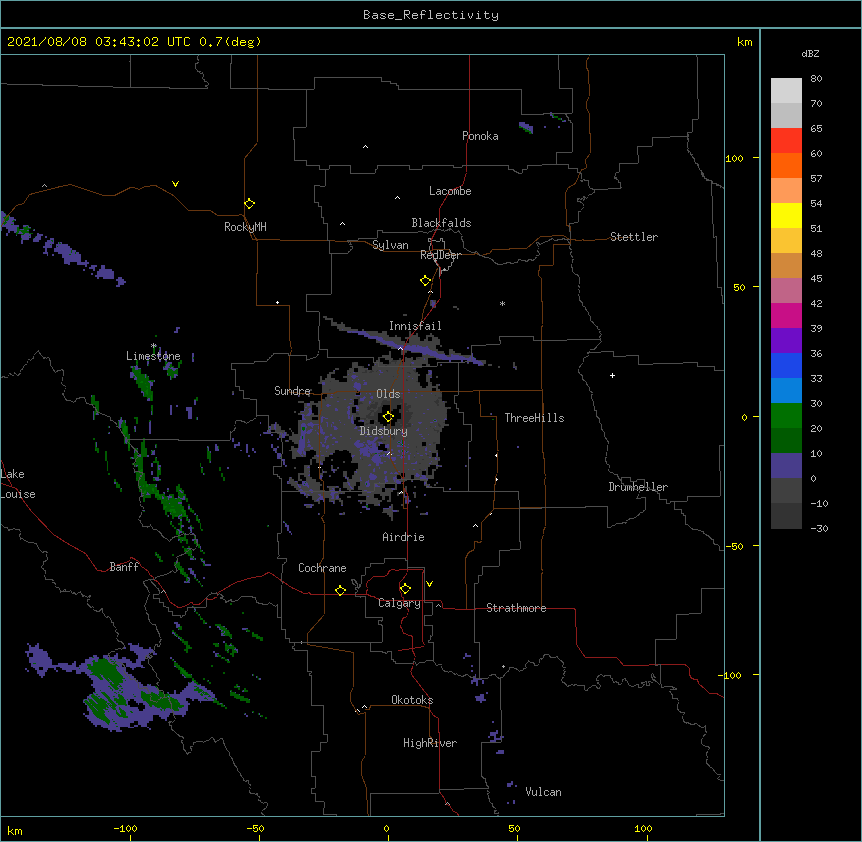The width and height of the screenshot is (862, 842).
Task: Select the magenta swatch in the legend
Action: pos(786,315)
